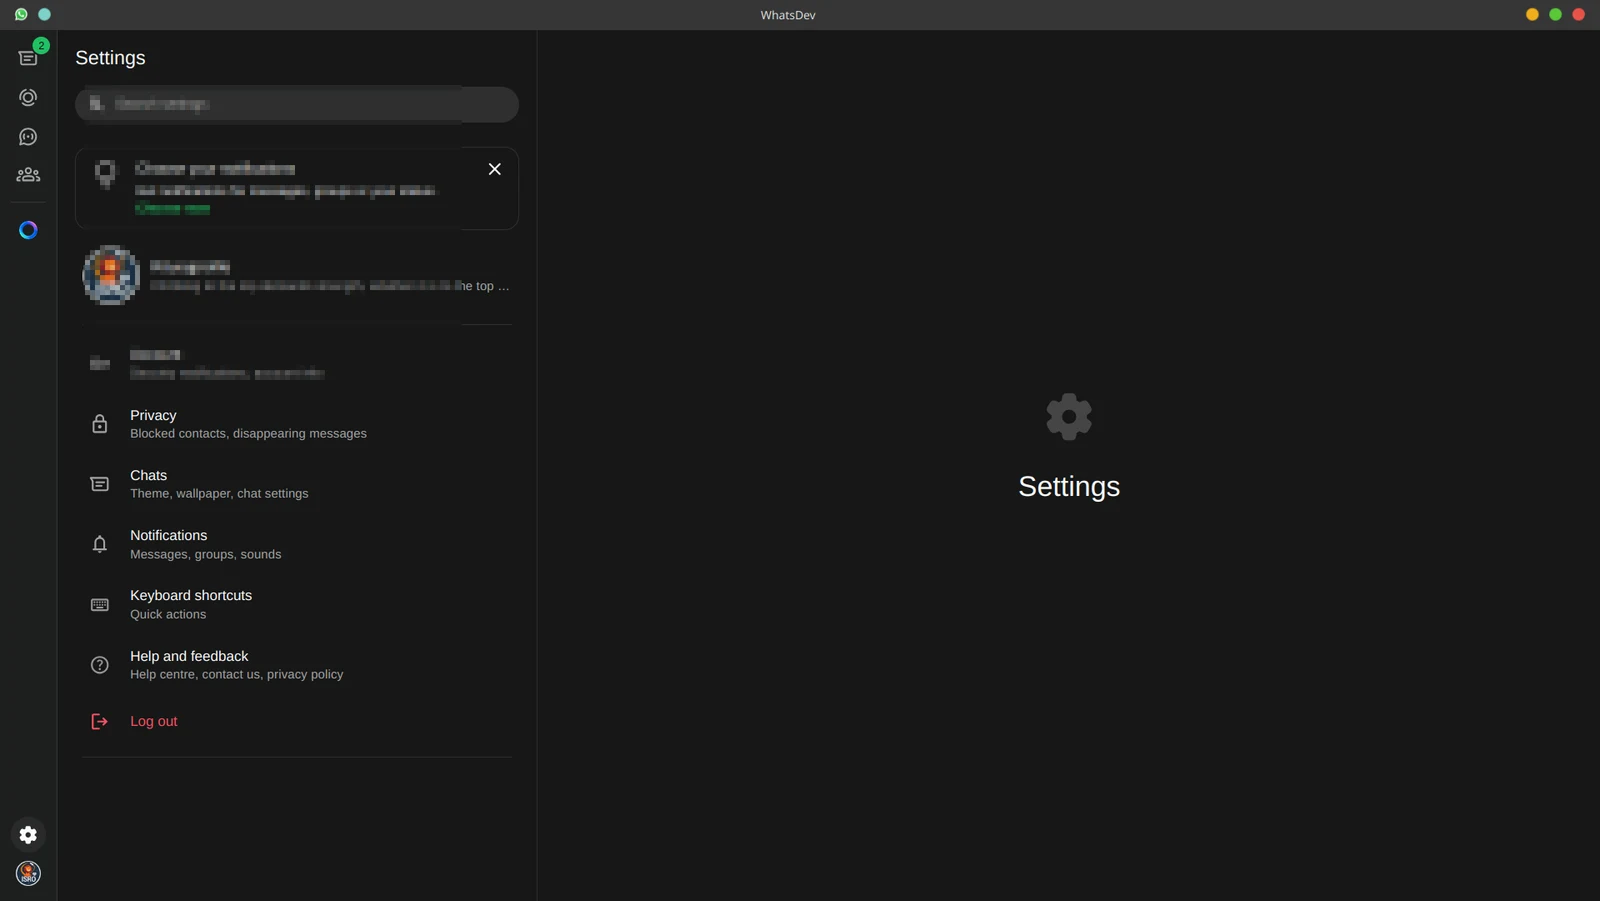Open the profile row with avatar picture

pyautogui.click(x=297, y=275)
